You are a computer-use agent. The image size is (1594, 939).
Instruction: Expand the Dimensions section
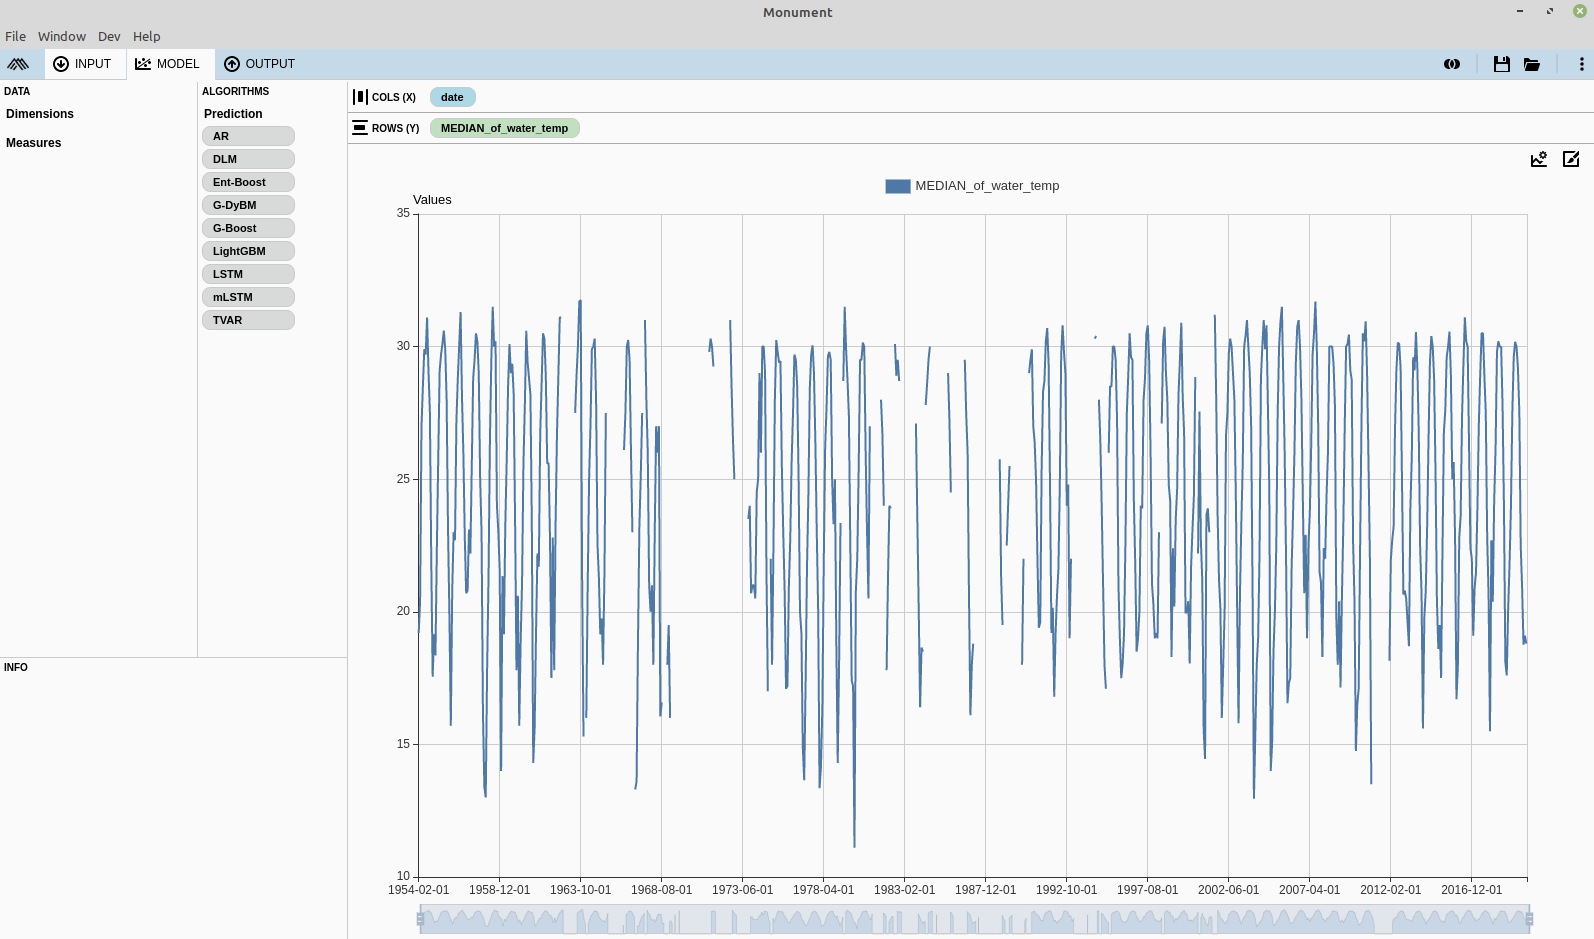[40, 114]
